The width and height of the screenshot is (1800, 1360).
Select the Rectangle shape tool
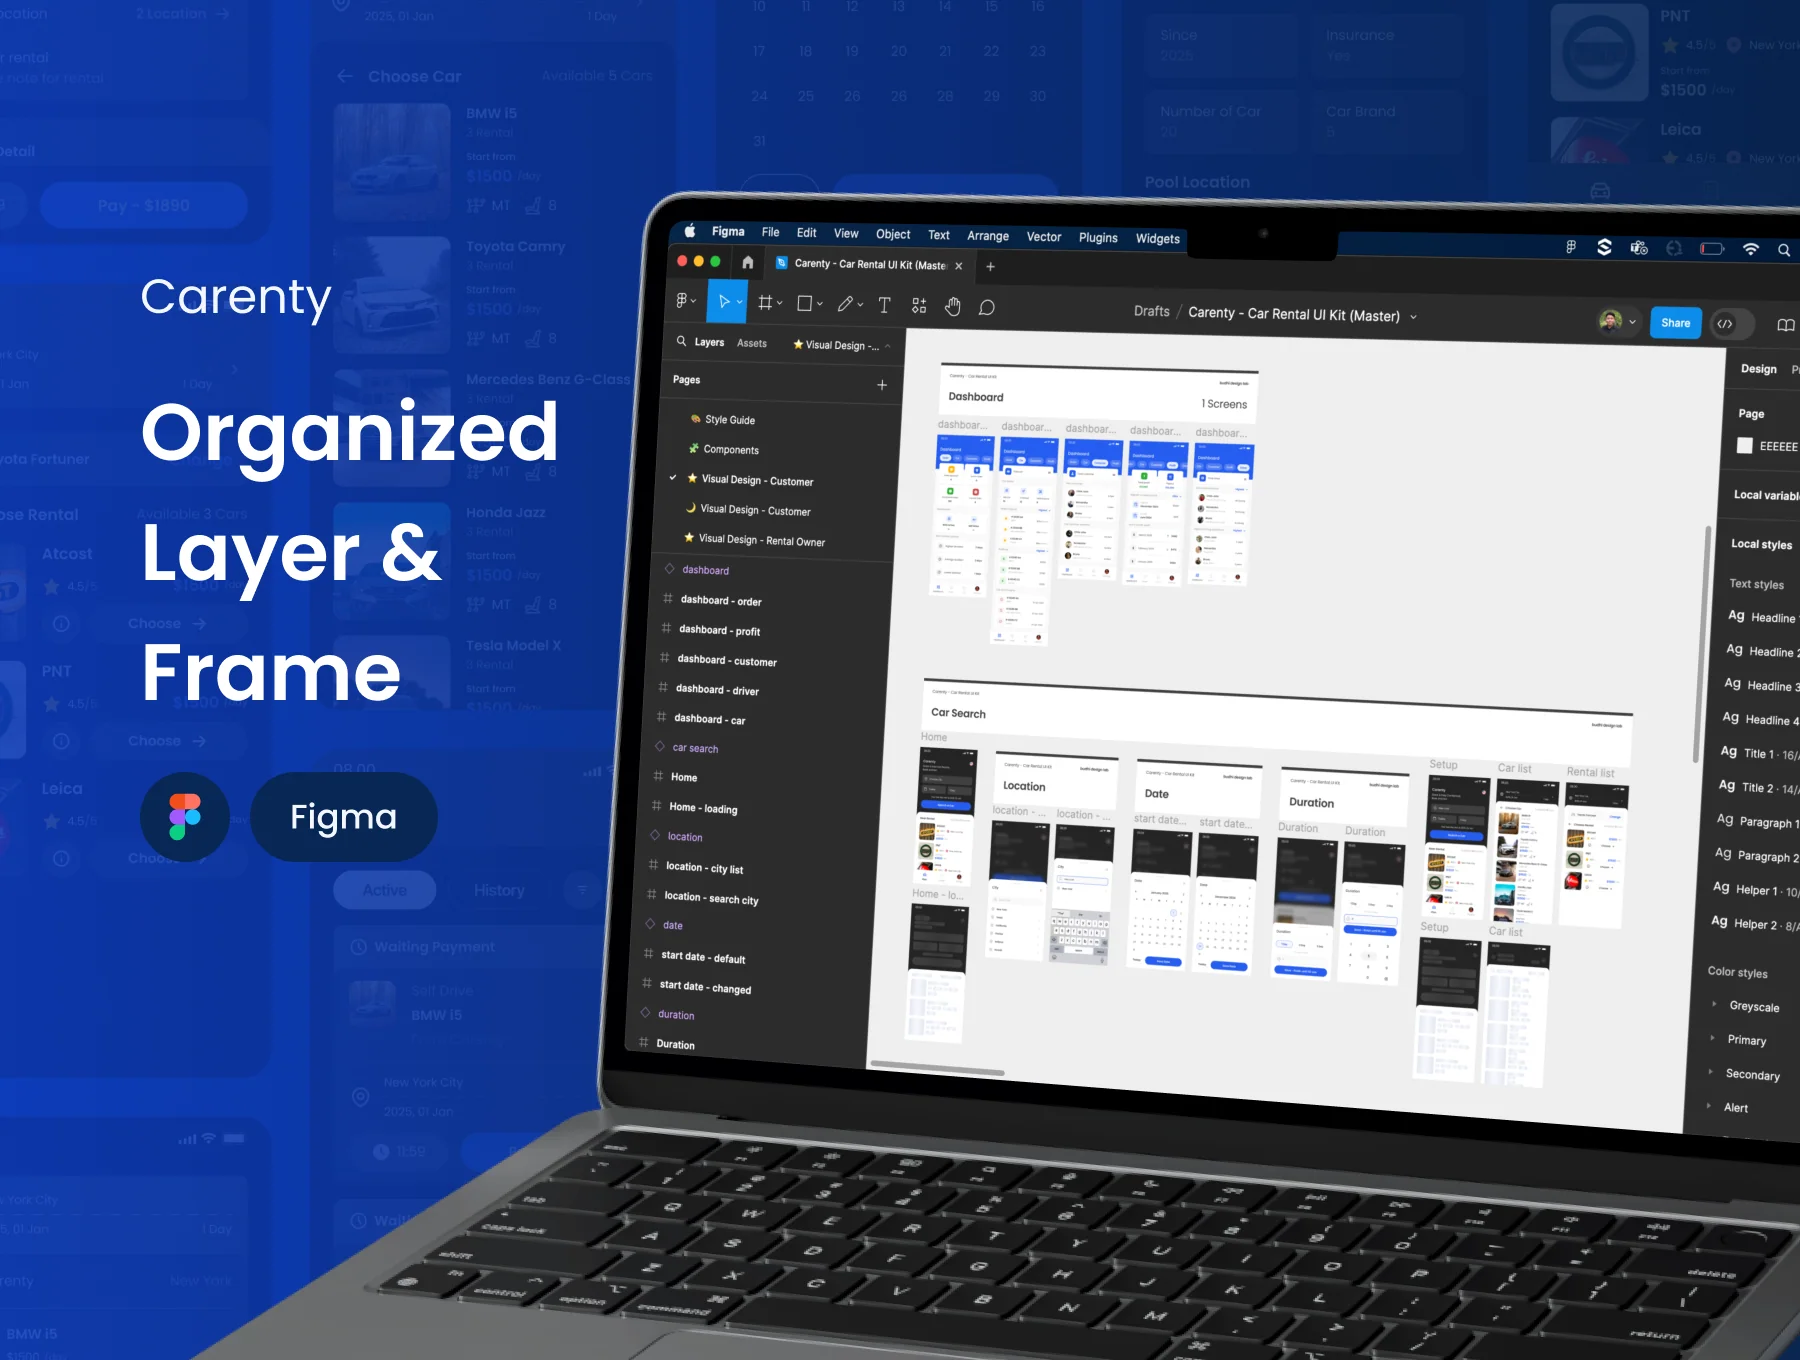coord(805,303)
